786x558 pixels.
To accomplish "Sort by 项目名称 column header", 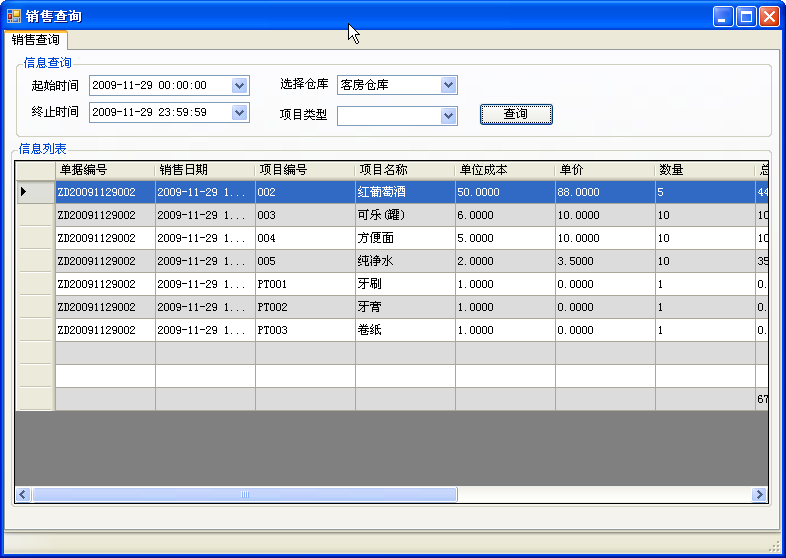I will (405, 170).
